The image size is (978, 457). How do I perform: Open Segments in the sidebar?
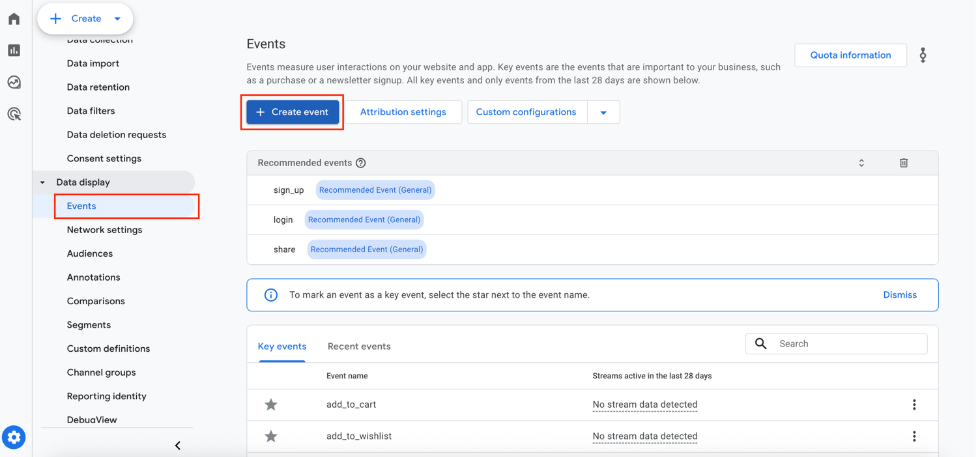[89, 325]
